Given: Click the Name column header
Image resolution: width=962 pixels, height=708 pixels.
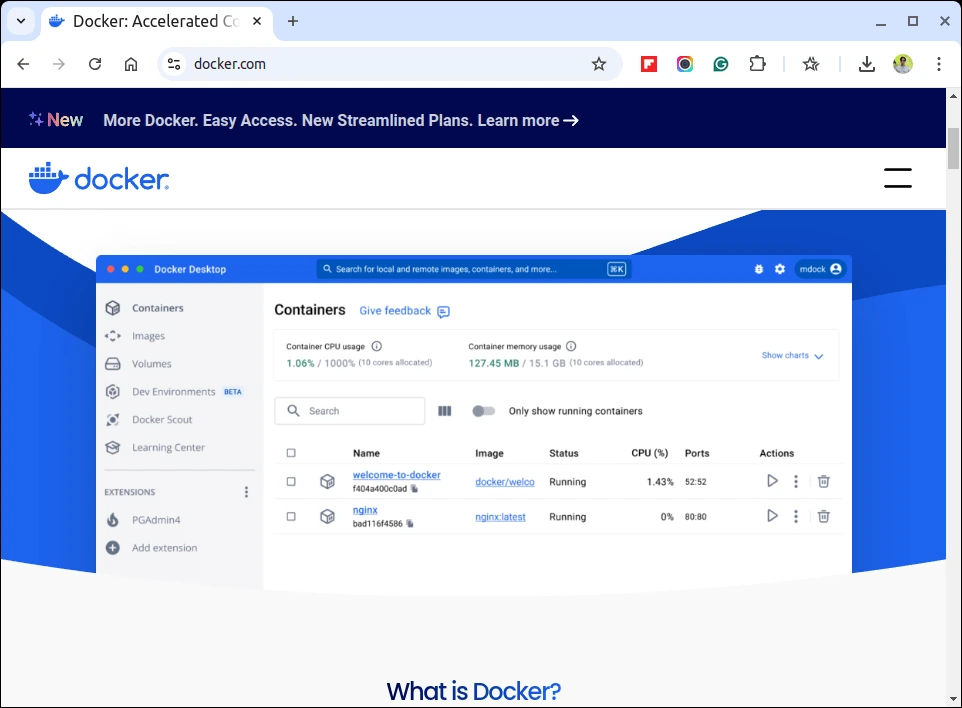Looking at the screenshot, I should point(366,453).
